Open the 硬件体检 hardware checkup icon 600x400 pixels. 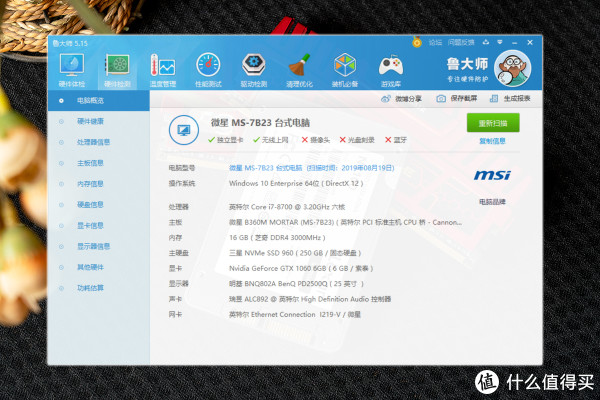[72, 70]
